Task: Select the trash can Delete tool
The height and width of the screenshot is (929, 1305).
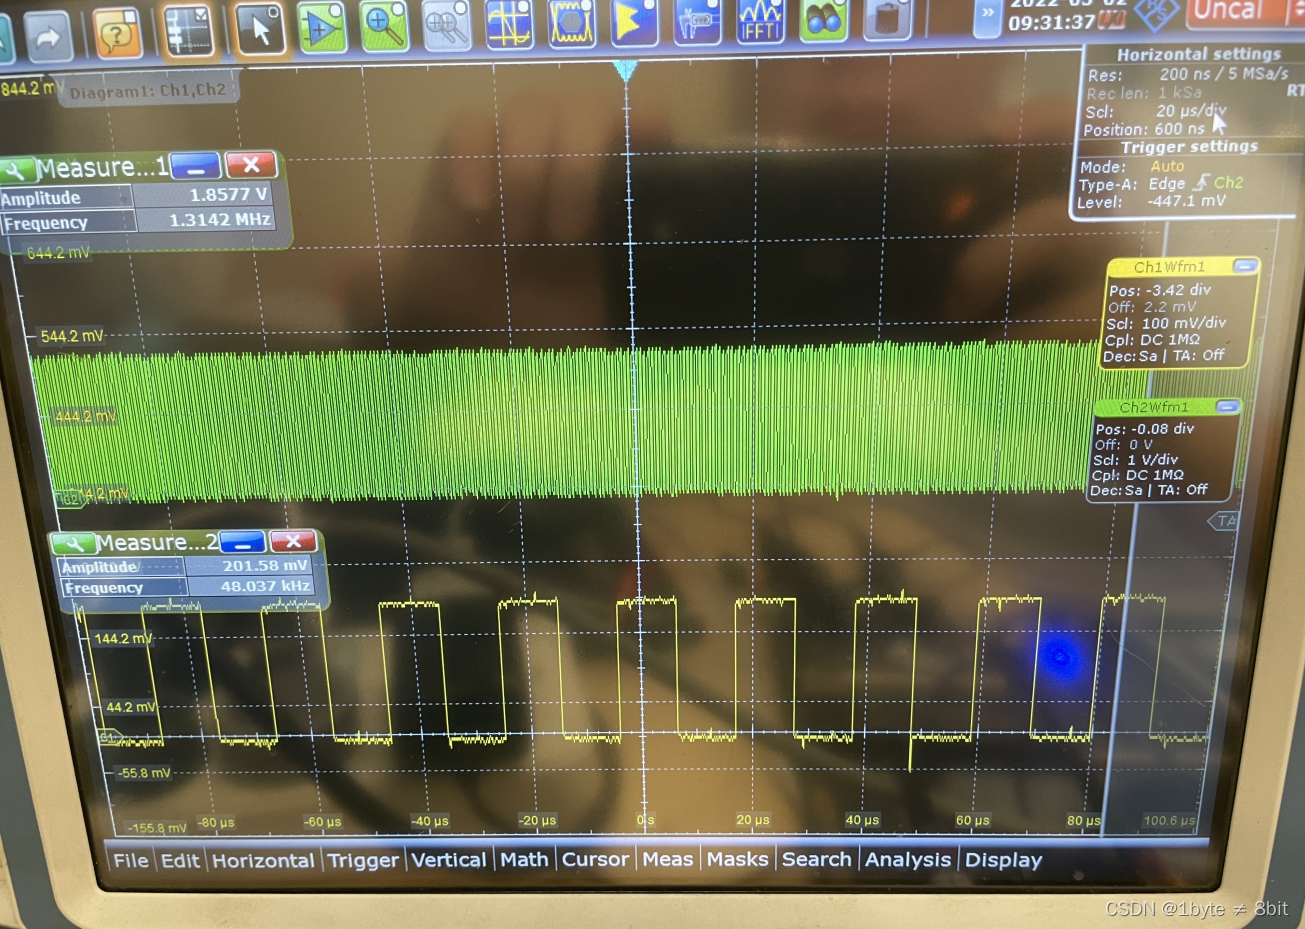Action: pos(887,20)
